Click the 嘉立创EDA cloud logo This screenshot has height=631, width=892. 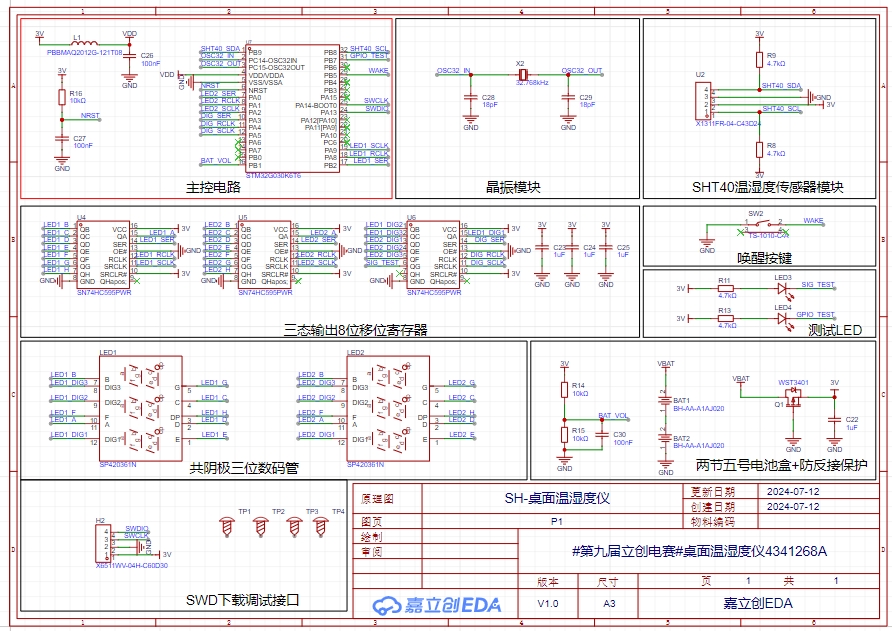[x=437, y=605]
